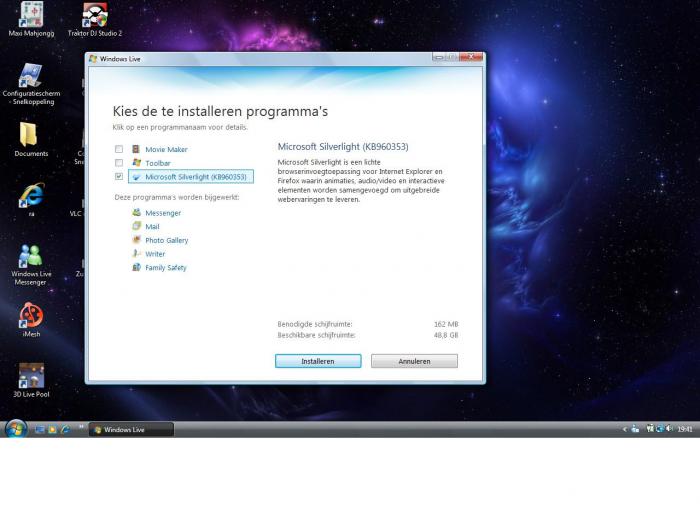The image size is (700, 518).
Task: Launch iMesh desktop shortcut
Action: click(x=31, y=320)
